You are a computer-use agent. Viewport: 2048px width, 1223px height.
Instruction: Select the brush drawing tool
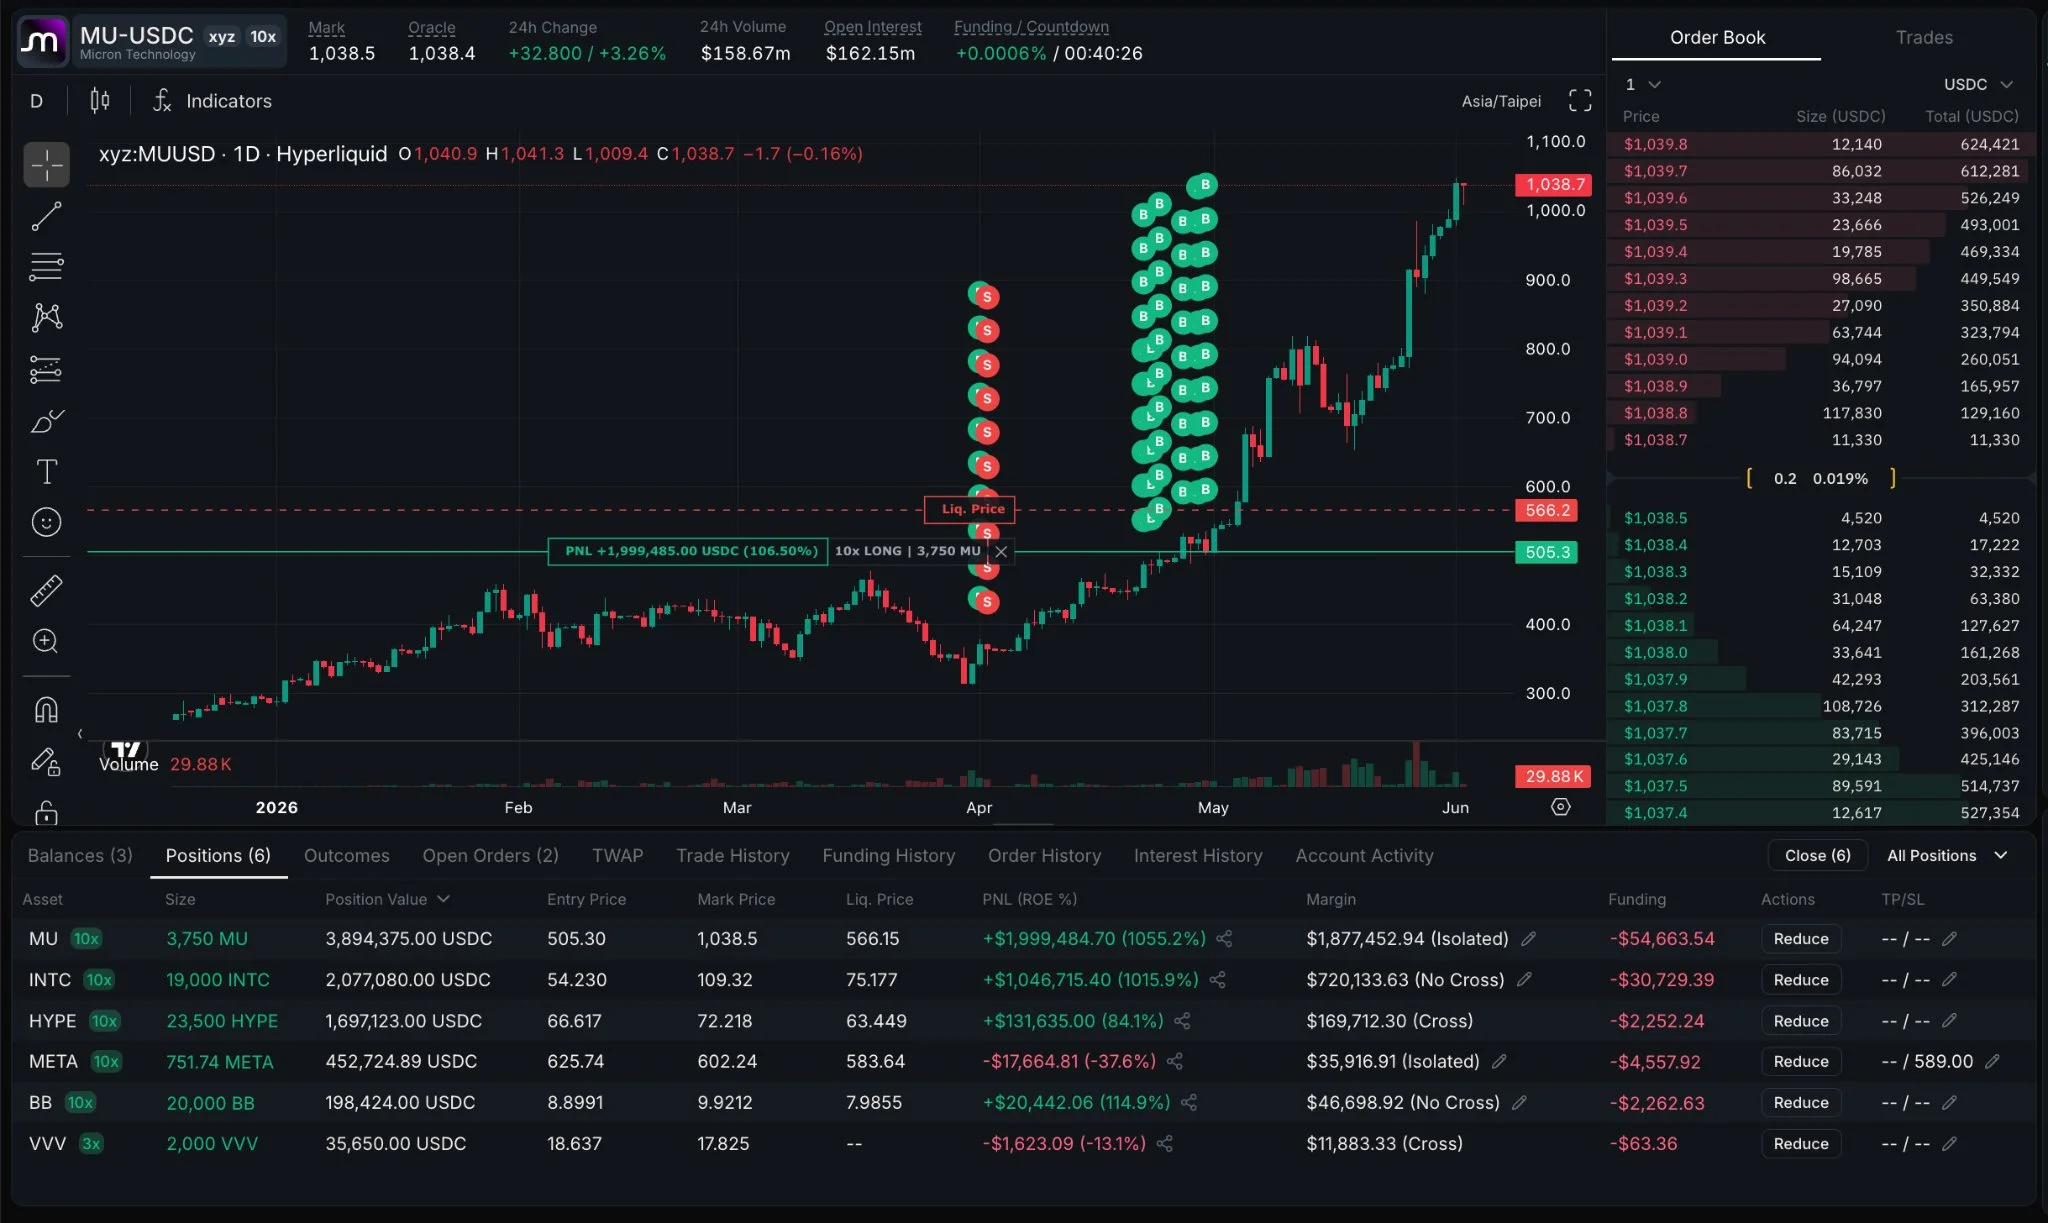click(47, 421)
